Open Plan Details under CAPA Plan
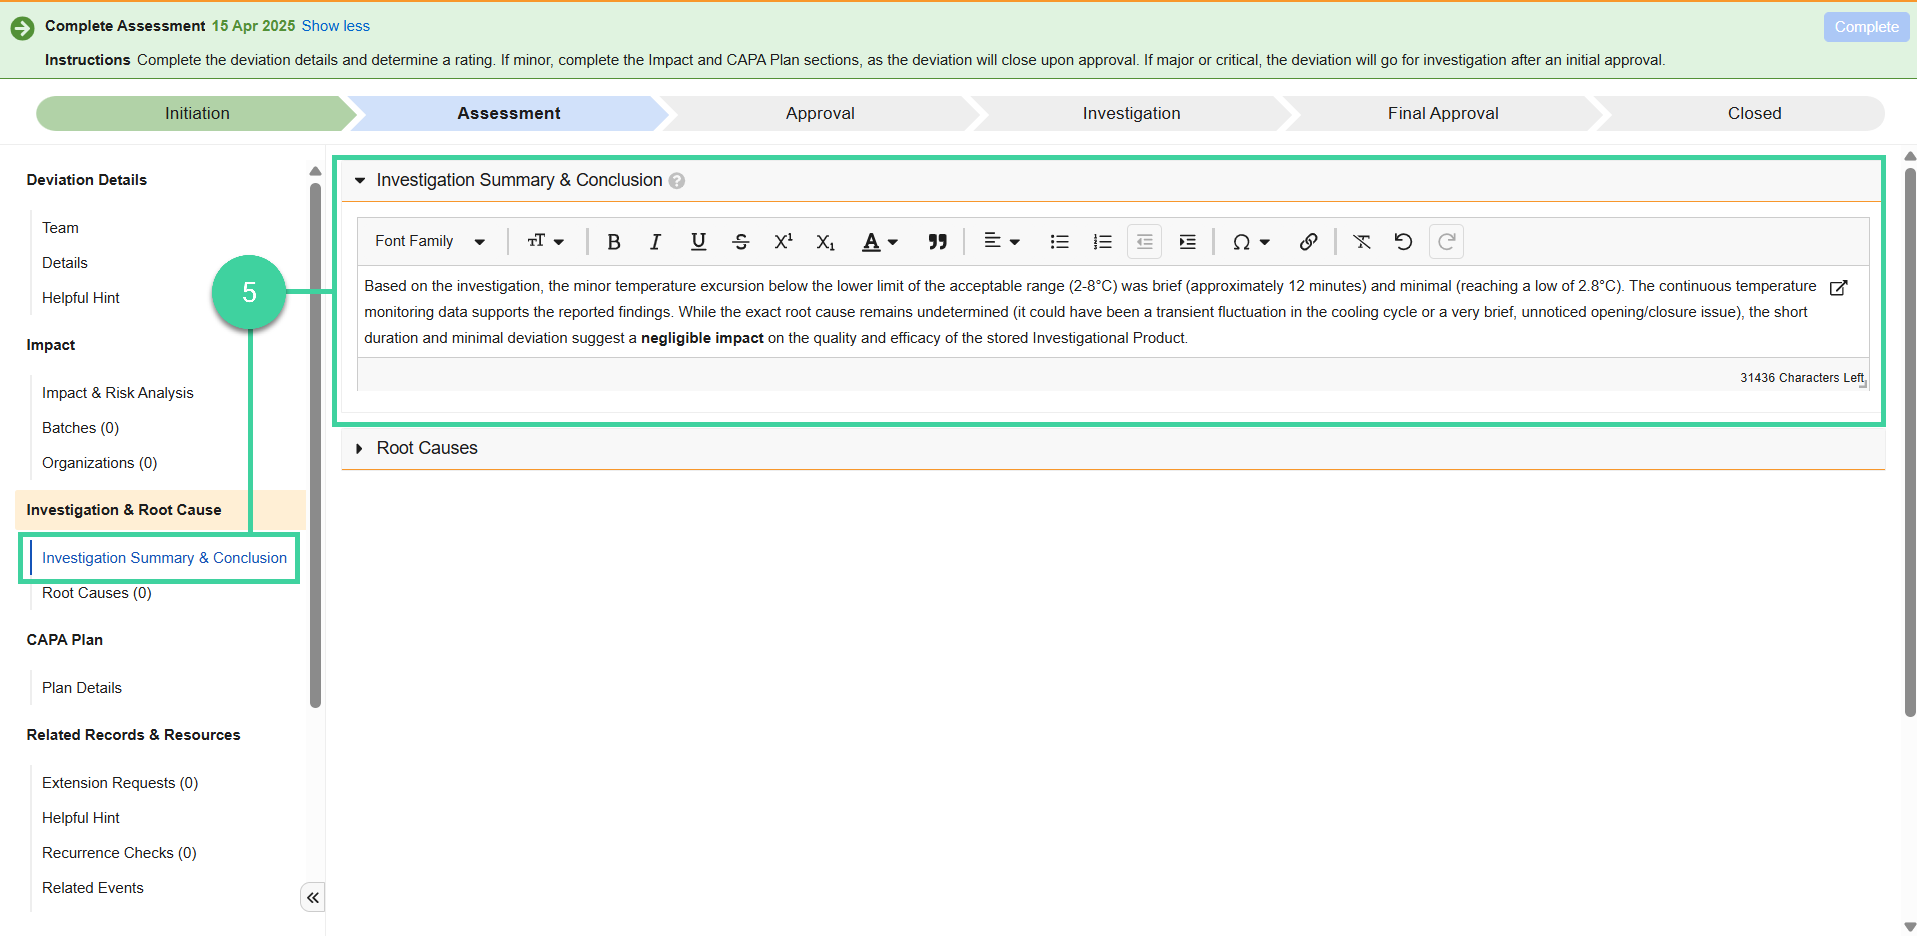 (x=82, y=688)
